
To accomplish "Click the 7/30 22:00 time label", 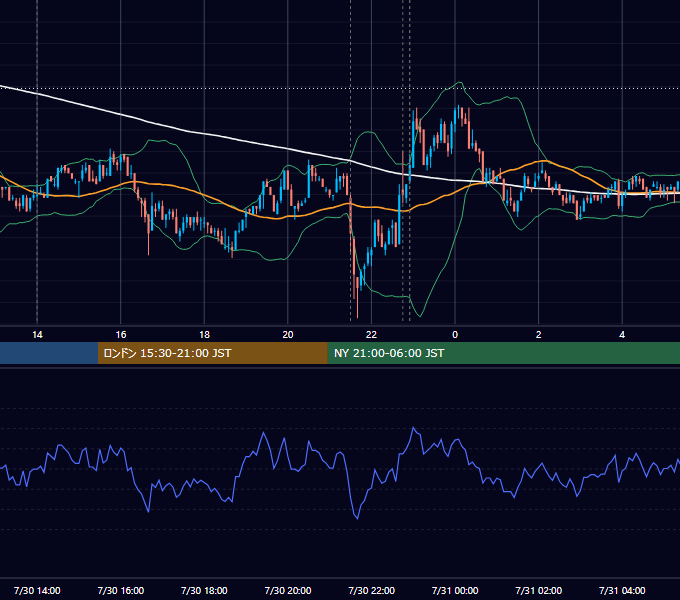I will (x=372, y=590).
